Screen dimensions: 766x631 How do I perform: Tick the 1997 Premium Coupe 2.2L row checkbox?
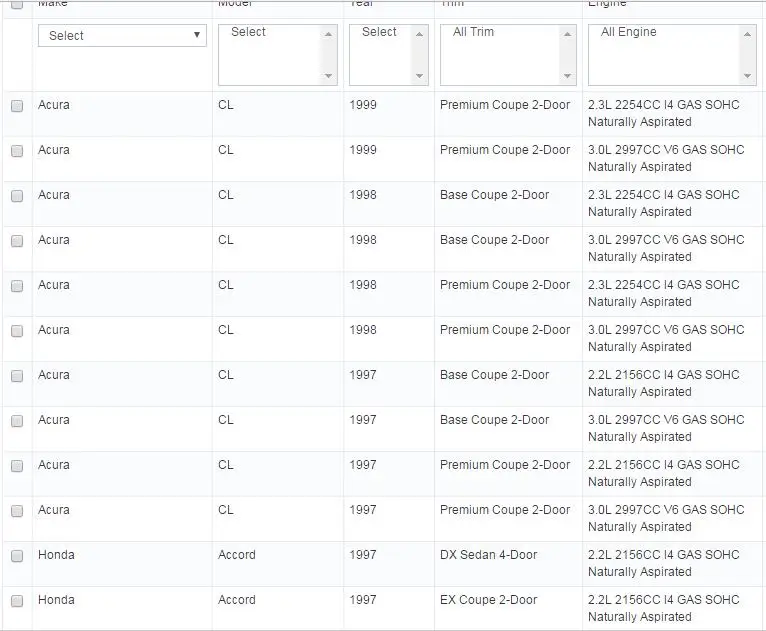tap(17, 465)
